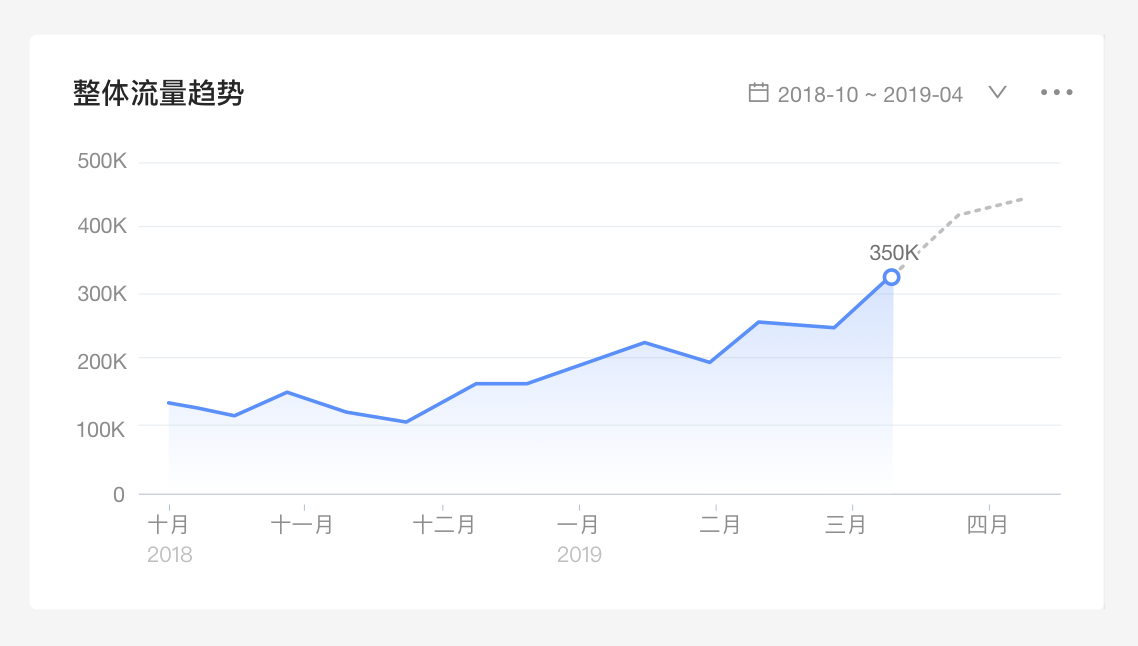Expand the date range dropdown chevron

click(x=998, y=92)
